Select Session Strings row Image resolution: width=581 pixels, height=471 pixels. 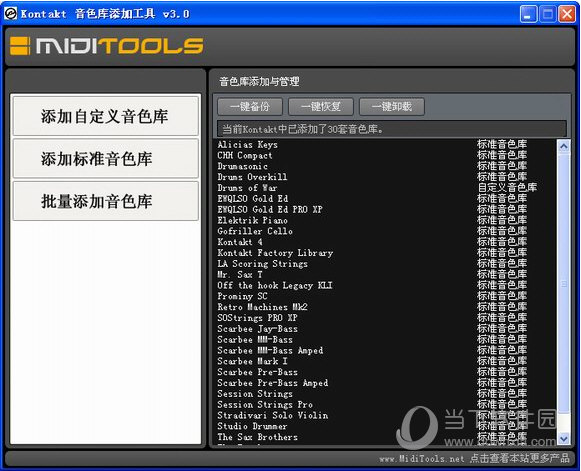coord(385,394)
